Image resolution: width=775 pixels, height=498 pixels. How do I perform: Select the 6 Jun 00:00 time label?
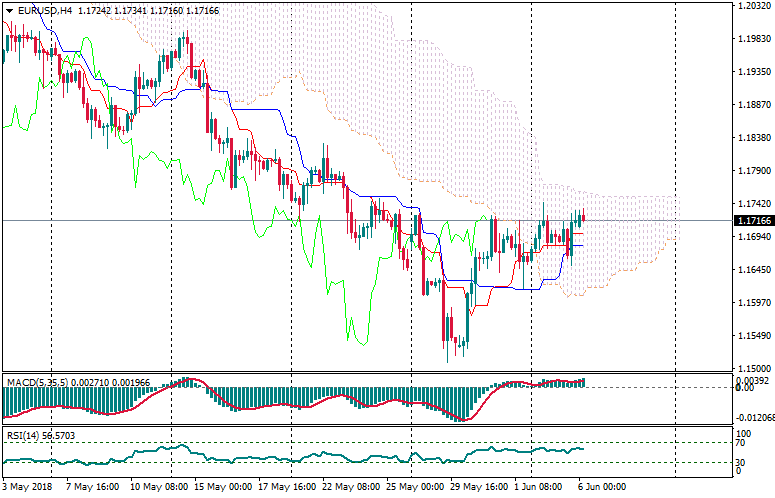pyautogui.click(x=603, y=488)
